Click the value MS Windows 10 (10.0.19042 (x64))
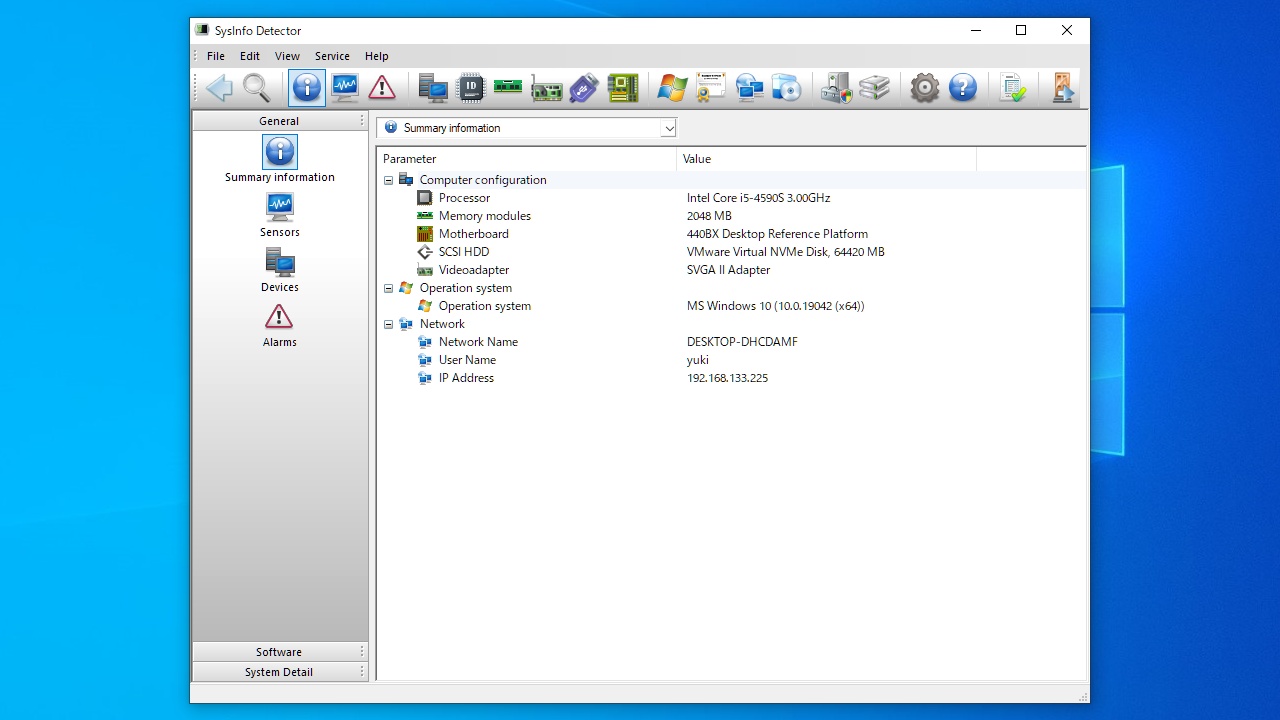The height and width of the screenshot is (720, 1280). pyautogui.click(x=775, y=306)
